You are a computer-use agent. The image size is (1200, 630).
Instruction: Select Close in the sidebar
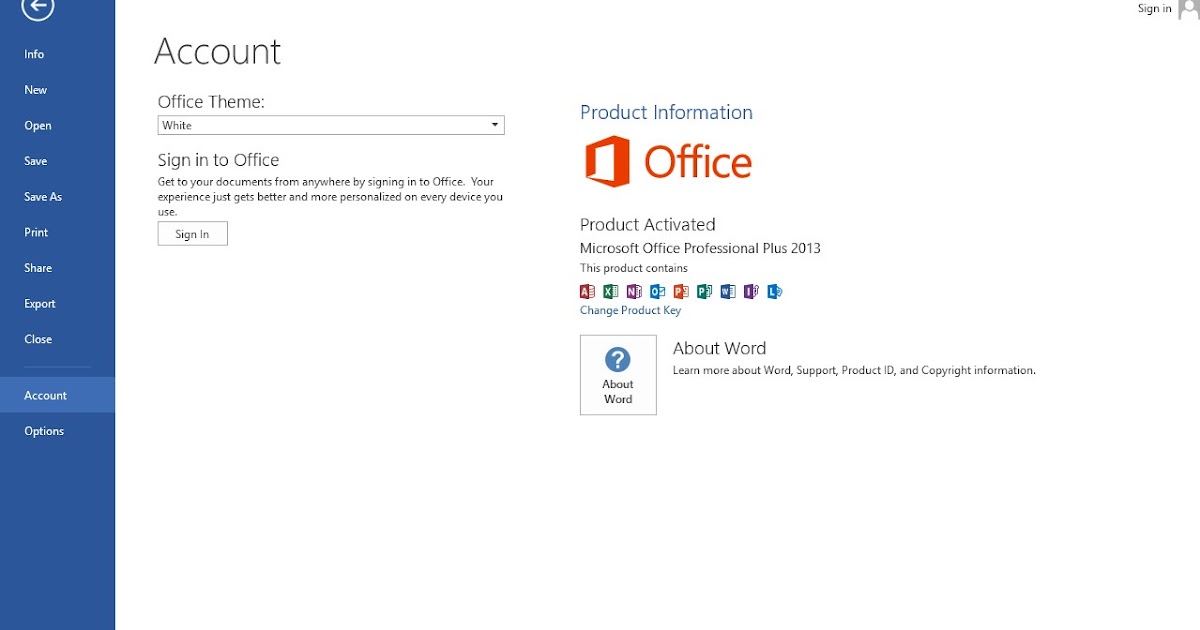tap(57, 339)
